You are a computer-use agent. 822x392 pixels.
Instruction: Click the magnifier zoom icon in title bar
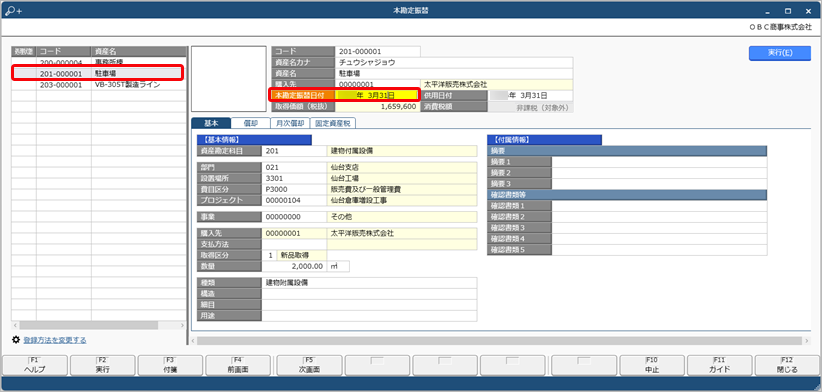[x=14, y=10]
